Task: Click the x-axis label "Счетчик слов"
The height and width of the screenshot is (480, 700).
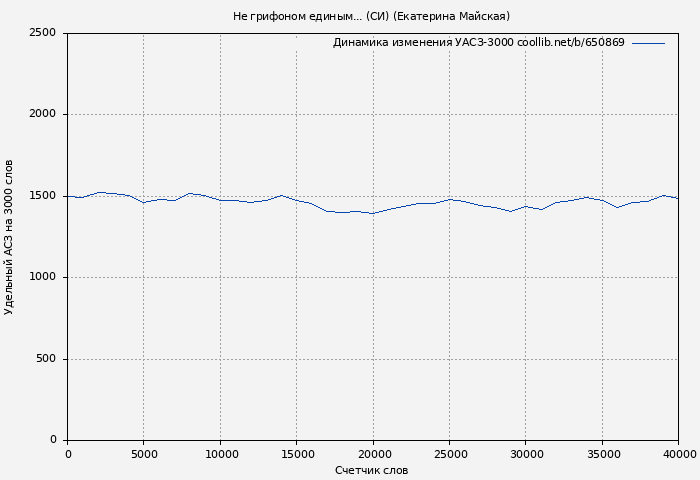Action: 371,470
